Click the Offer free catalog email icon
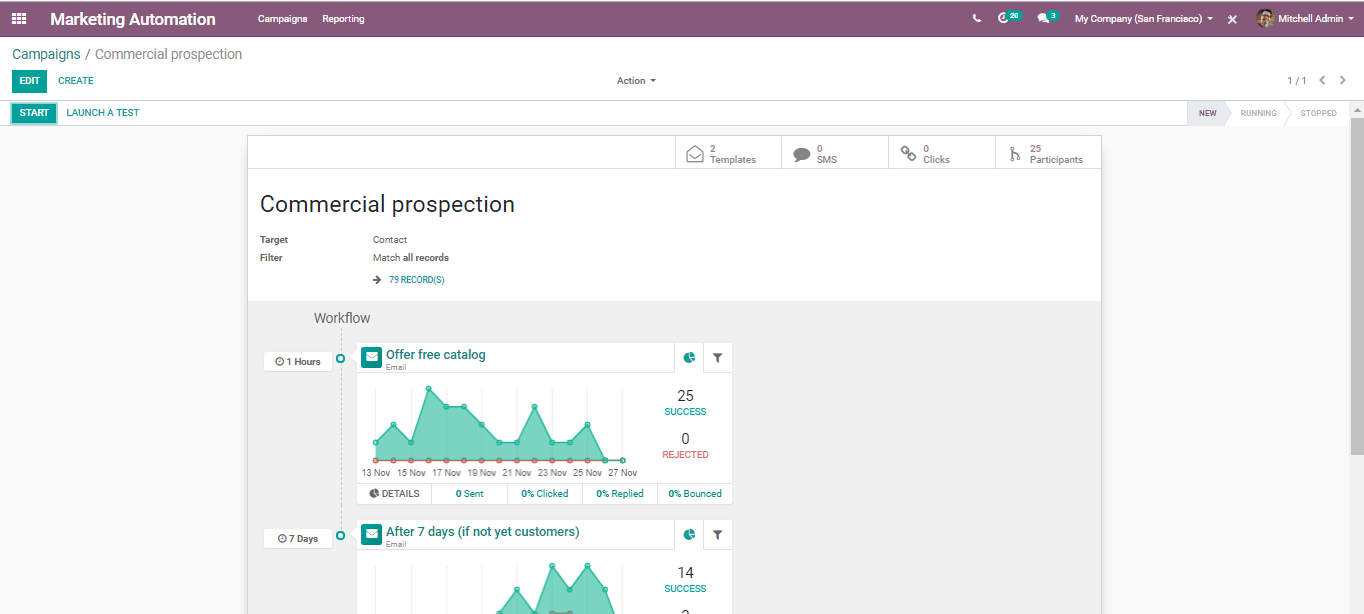The width and height of the screenshot is (1364, 614). click(x=371, y=357)
